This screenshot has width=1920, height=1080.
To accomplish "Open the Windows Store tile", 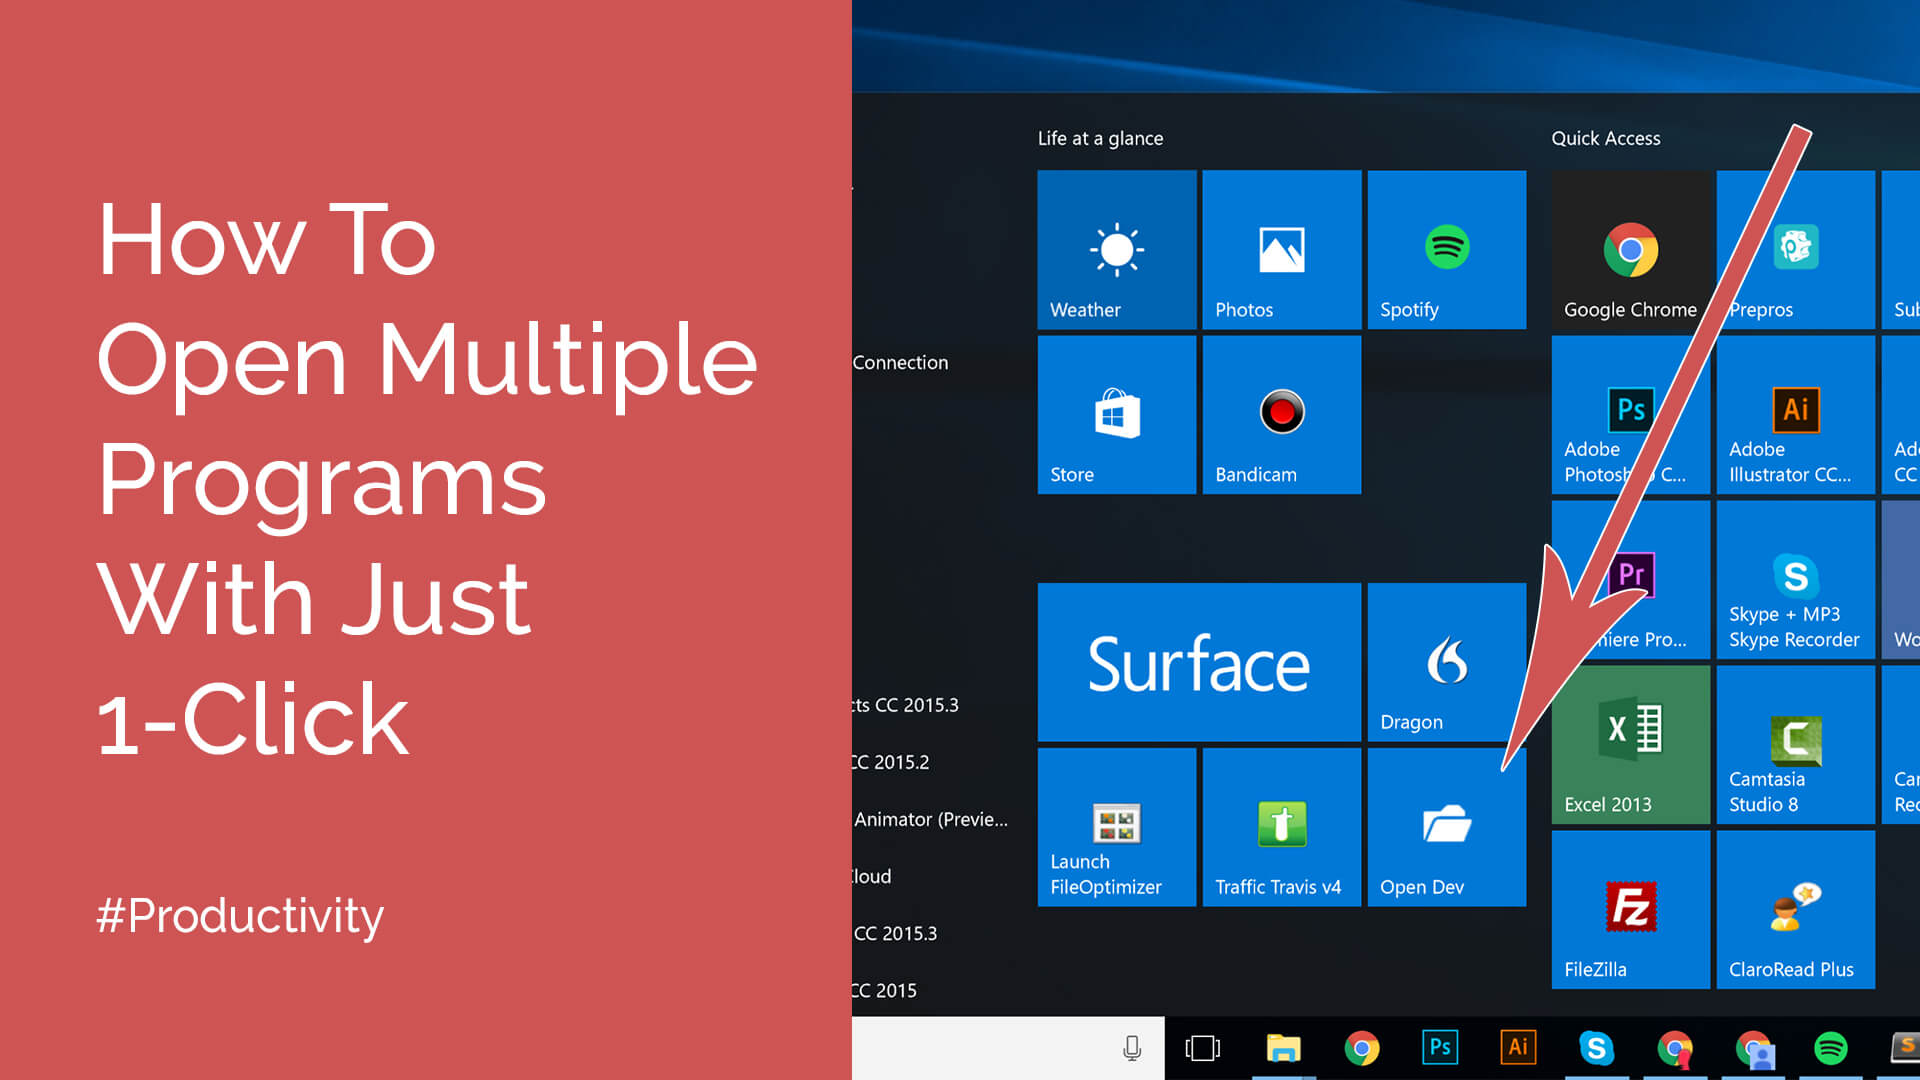I will click(x=1116, y=413).
